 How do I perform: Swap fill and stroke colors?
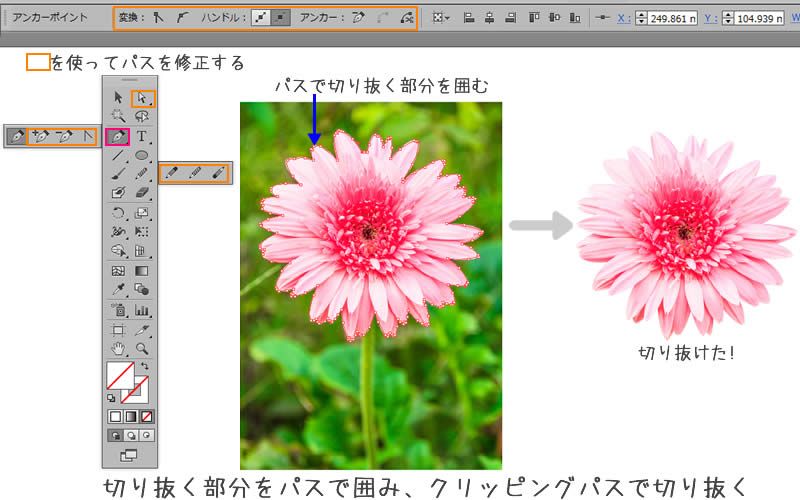click(145, 365)
